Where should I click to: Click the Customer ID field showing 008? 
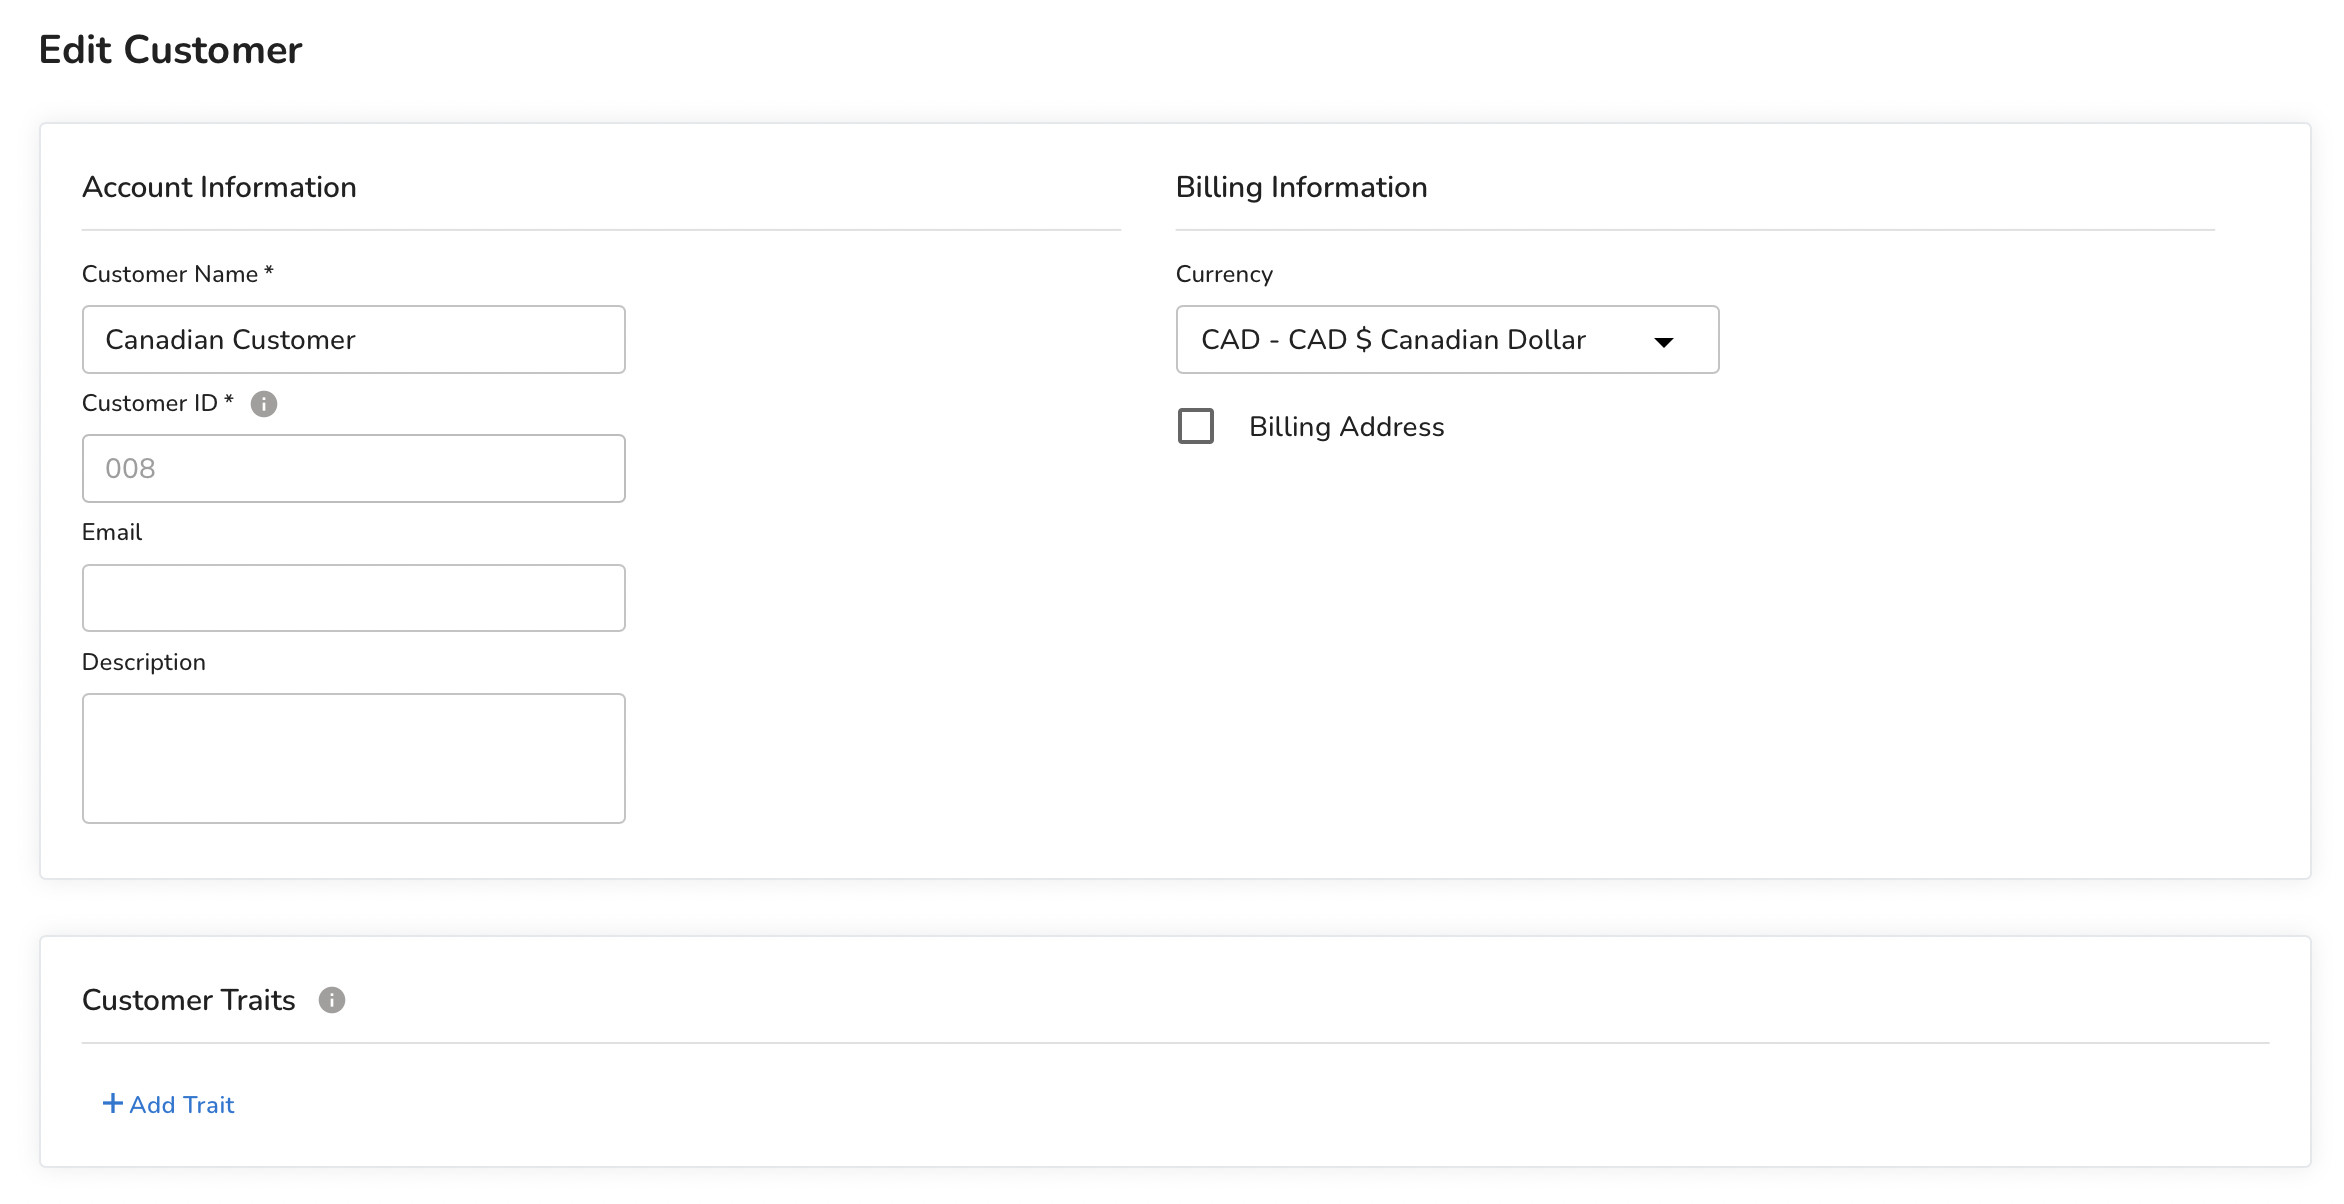[354, 469]
